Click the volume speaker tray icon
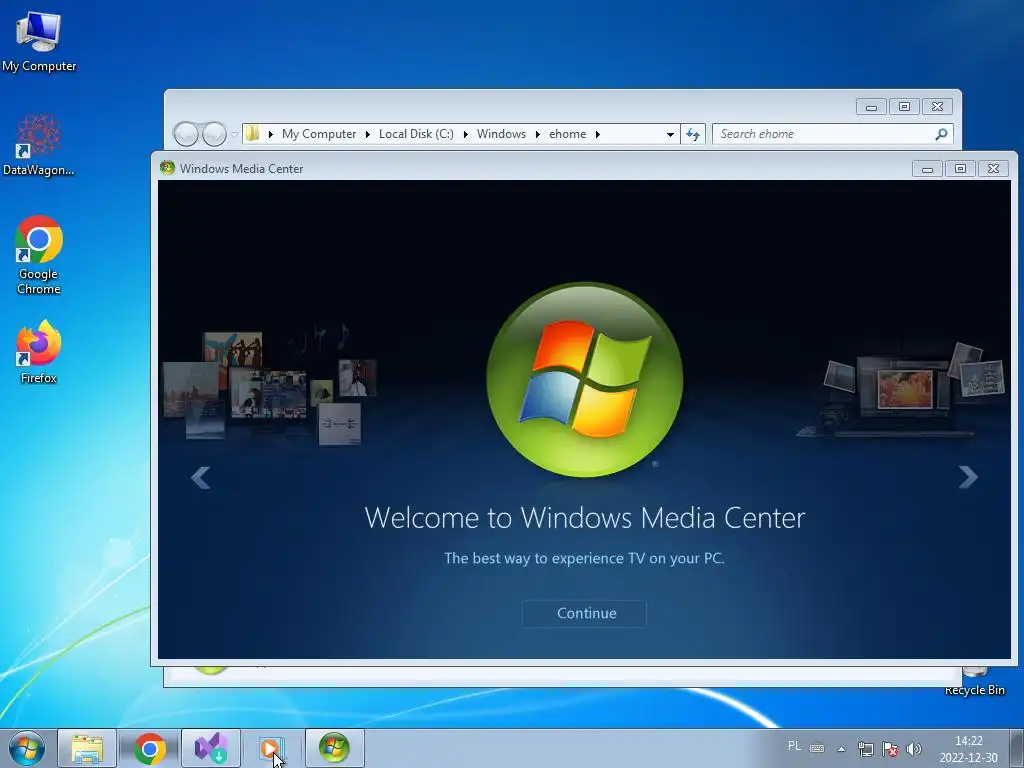1024x768 pixels. (x=914, y=749)
